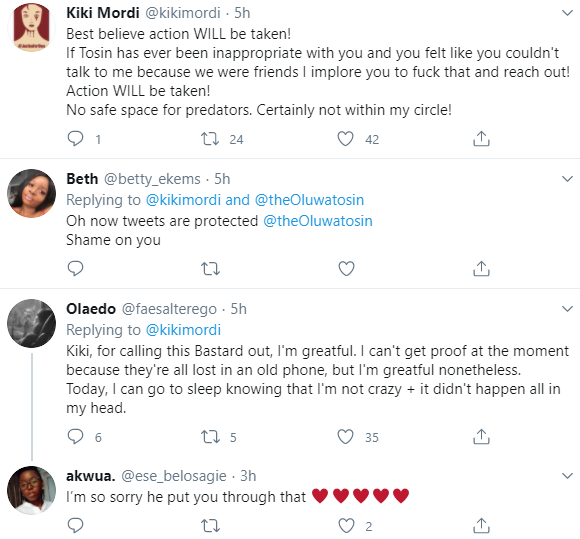Retweet Kiki Mordi's tweet

[210, 139]
